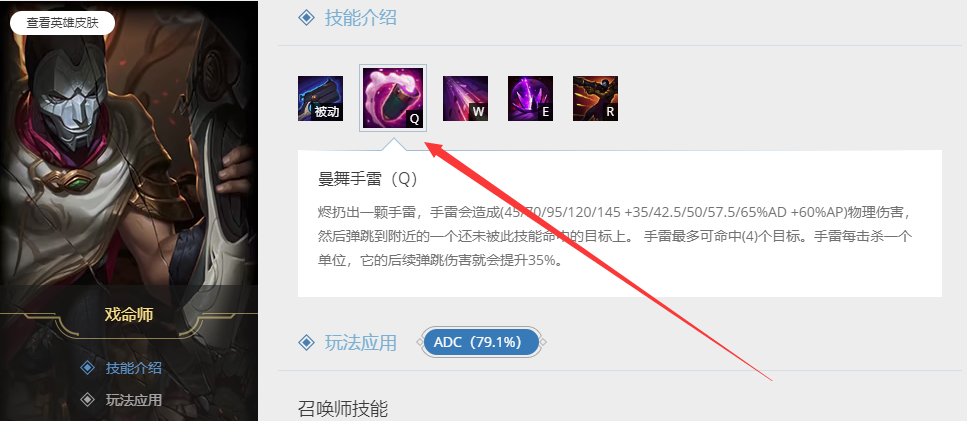This screenshot has height=421, width=967.
Task: Click the grenade skill description paragraph
Action: point(615,237)
